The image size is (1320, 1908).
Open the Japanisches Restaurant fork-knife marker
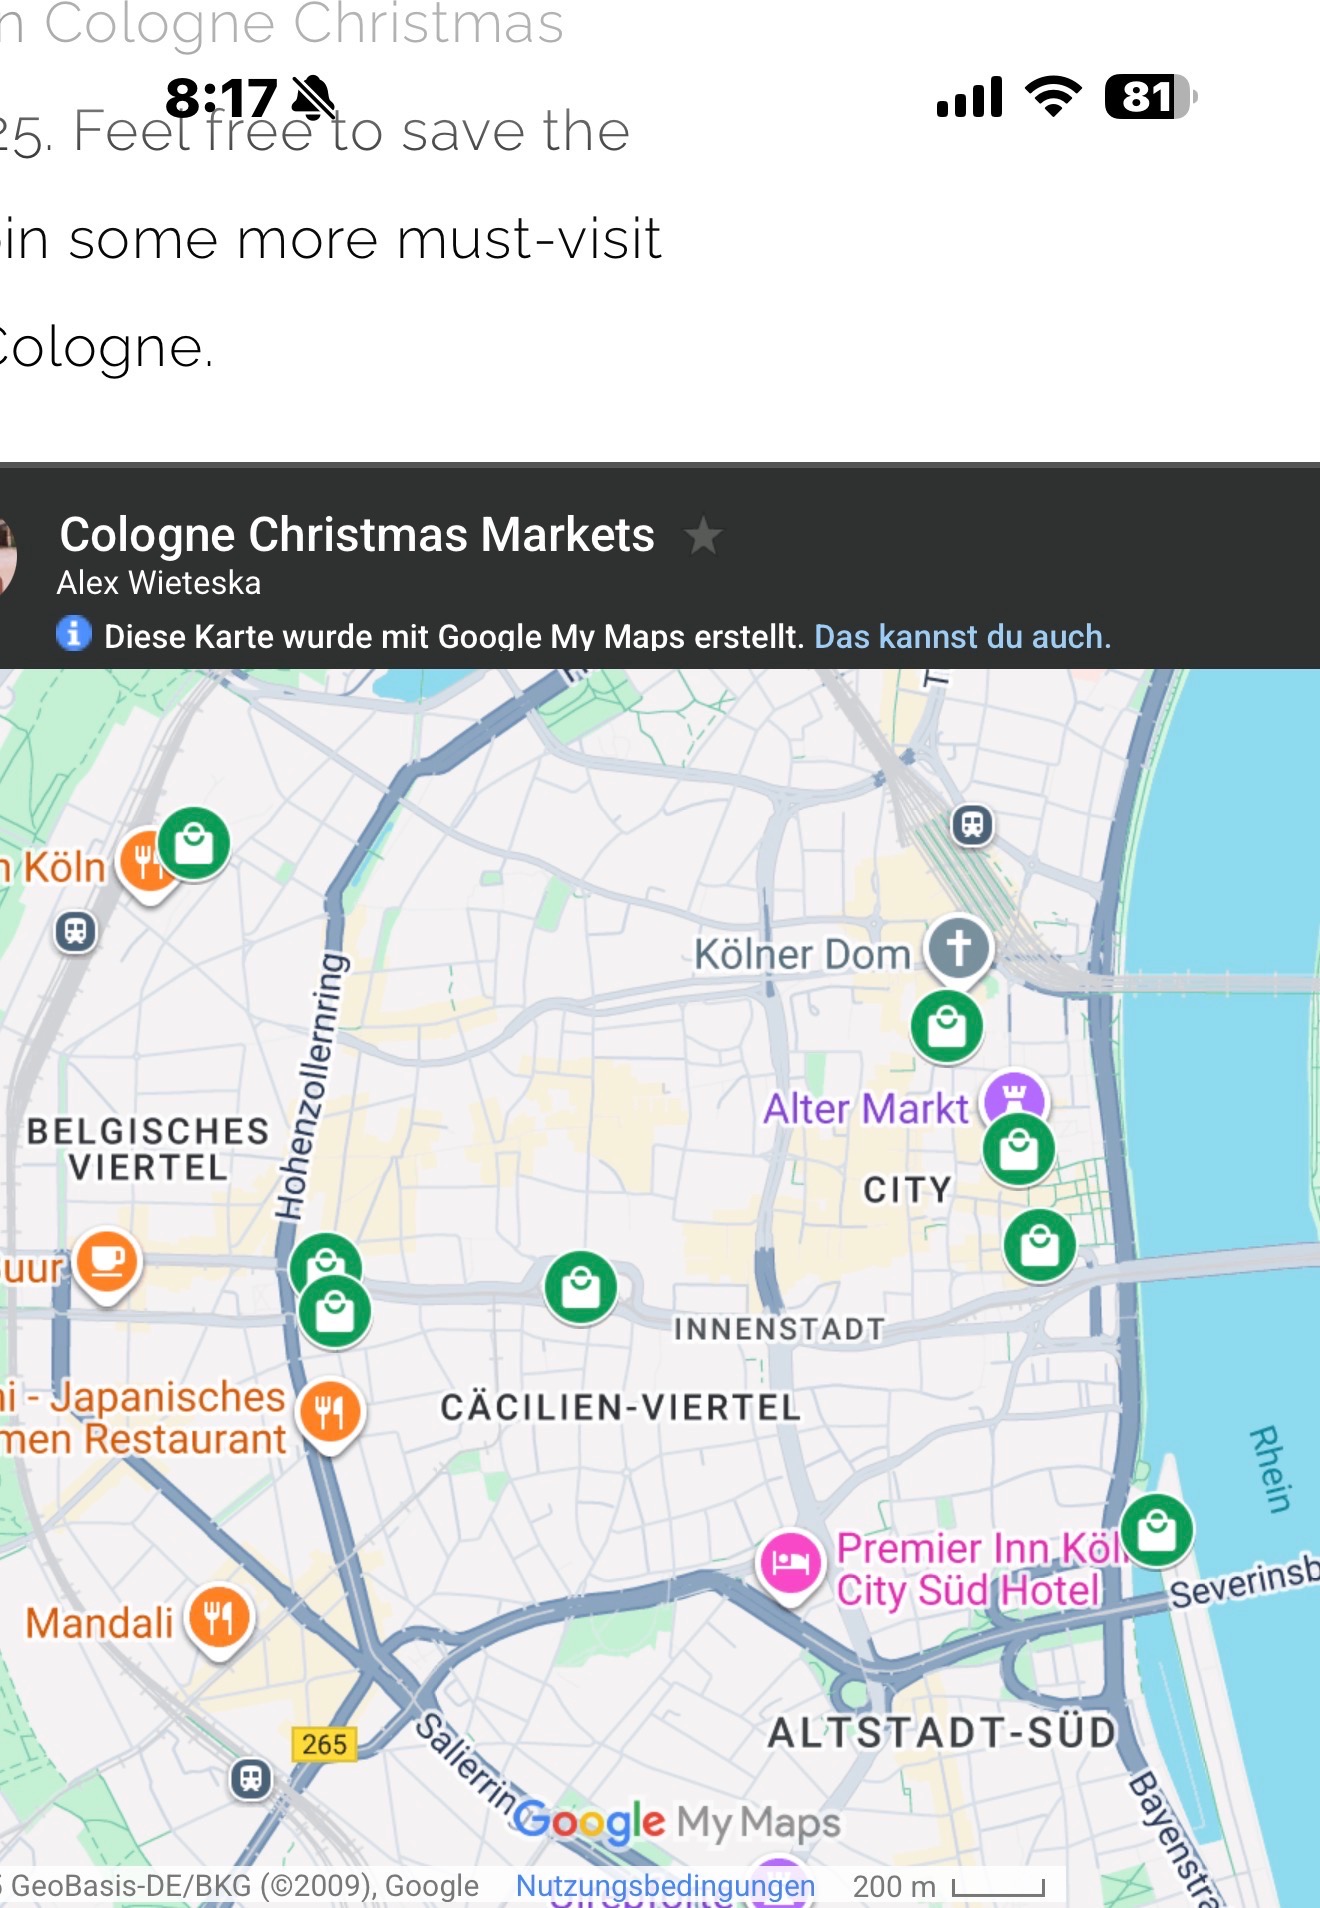[x=330, y=1412]
